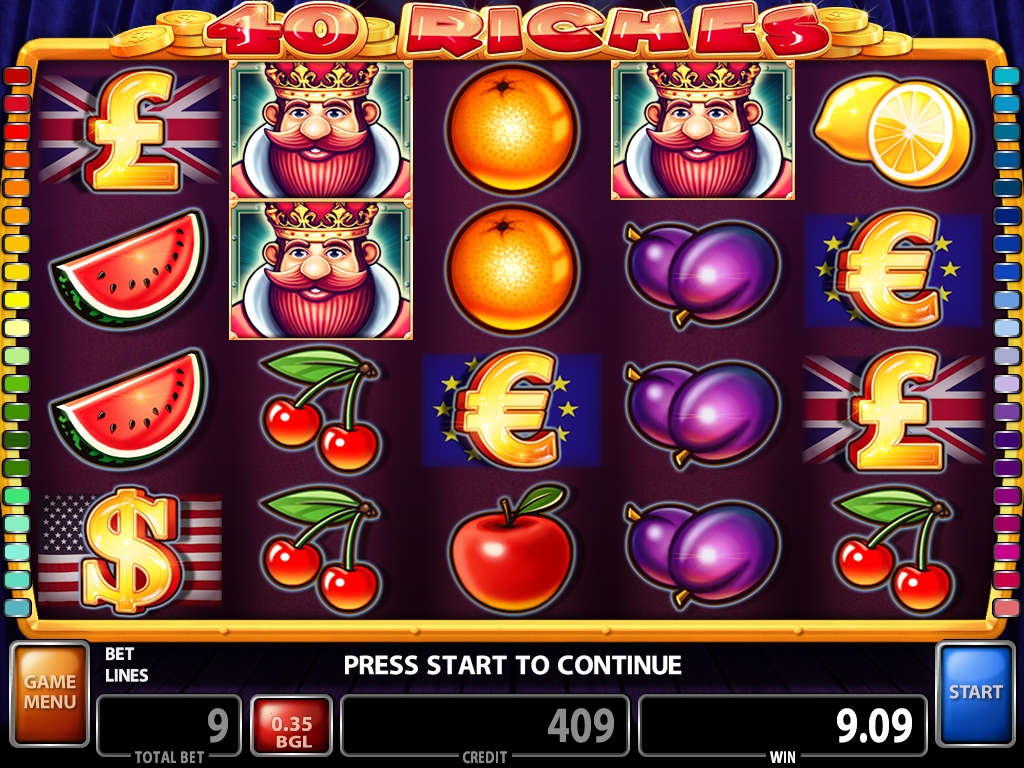
Task: Click the lemon symbol on the reels
Action: 893,131
